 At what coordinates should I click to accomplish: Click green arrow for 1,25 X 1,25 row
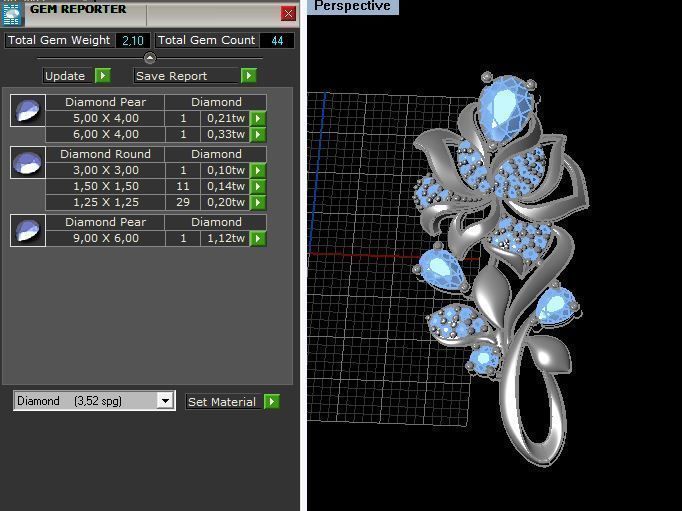(x=258, y=202)
